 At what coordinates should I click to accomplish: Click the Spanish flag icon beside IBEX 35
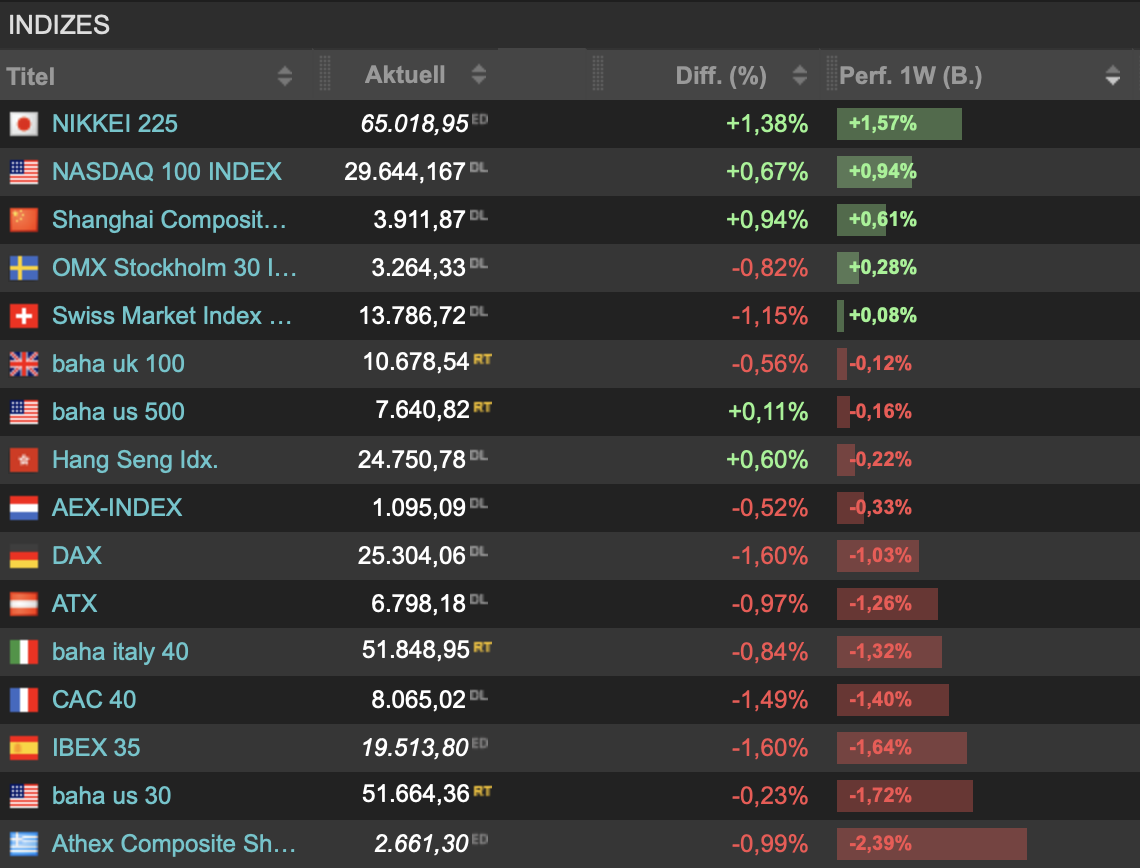tap(23, 748)
